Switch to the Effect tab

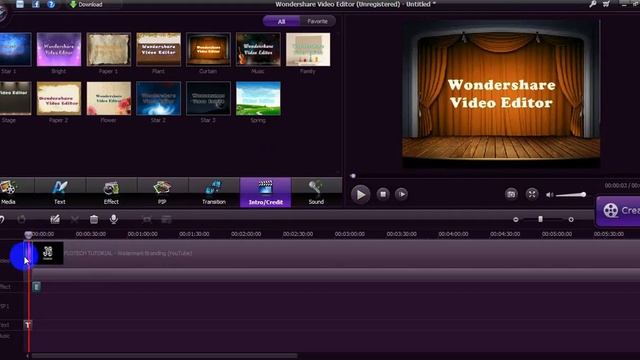tap(111, 193)
